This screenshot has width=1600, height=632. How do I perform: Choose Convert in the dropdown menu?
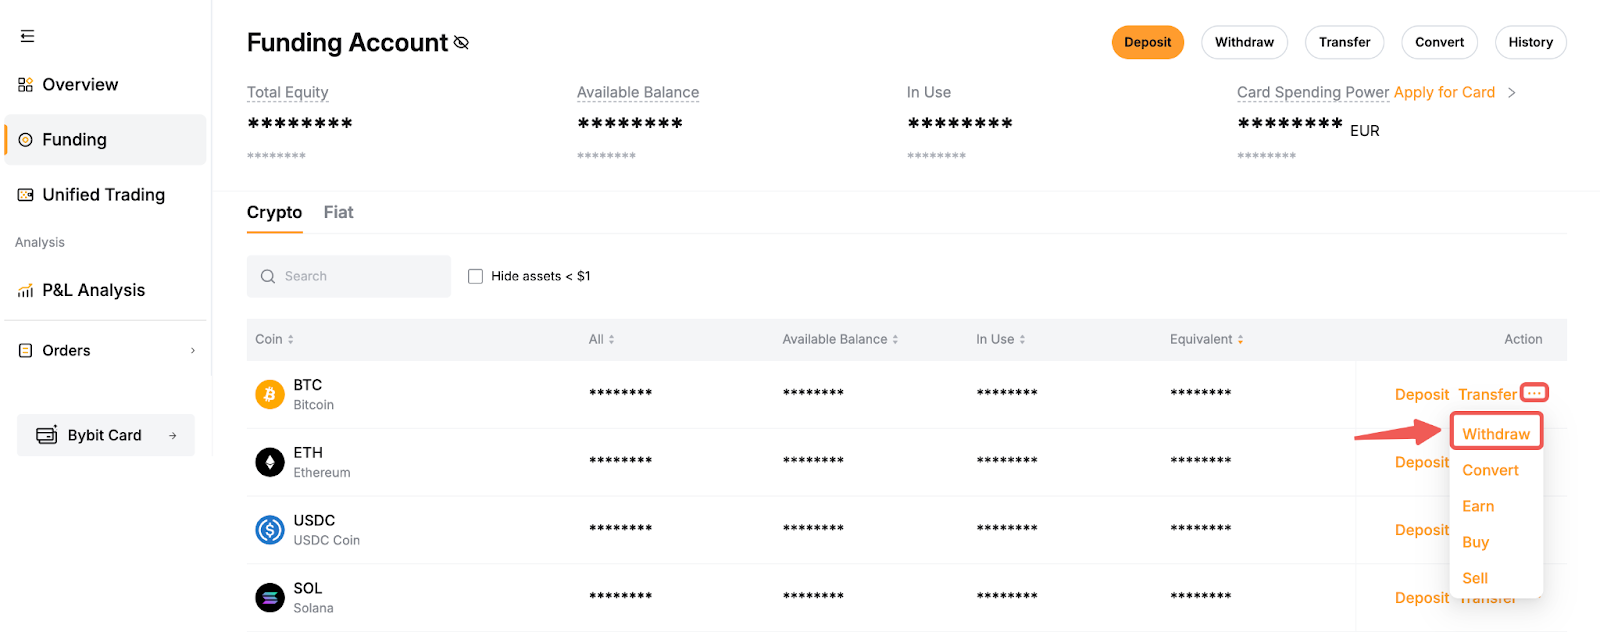click(x=1490, y=470)
